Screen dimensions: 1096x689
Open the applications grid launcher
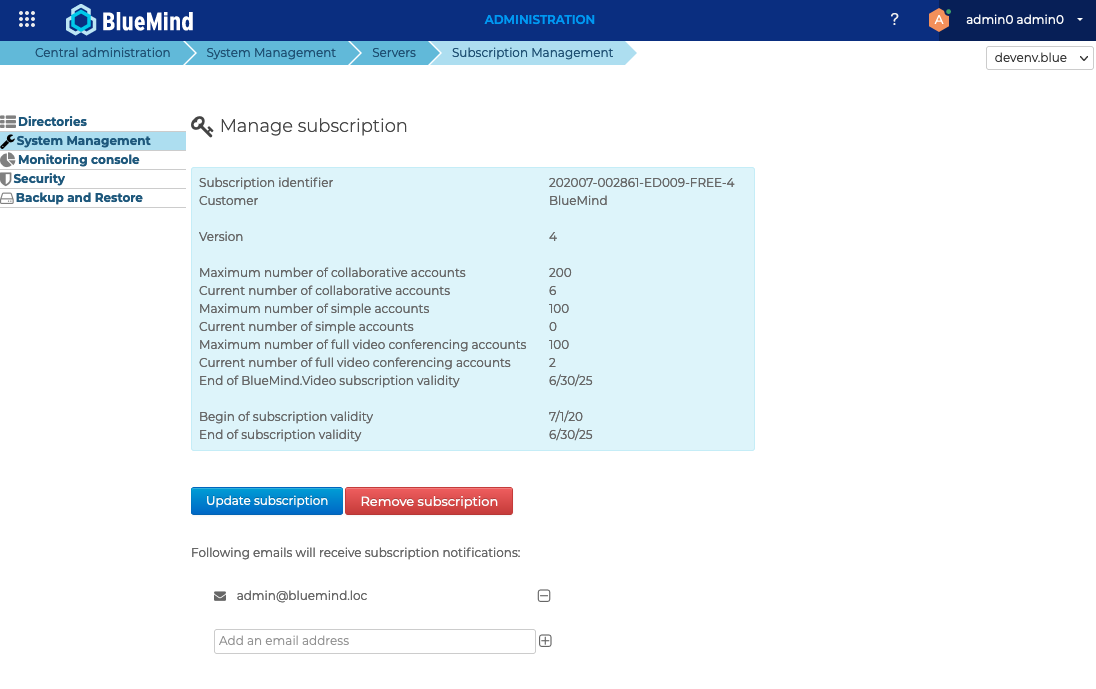tap(27, 20)
